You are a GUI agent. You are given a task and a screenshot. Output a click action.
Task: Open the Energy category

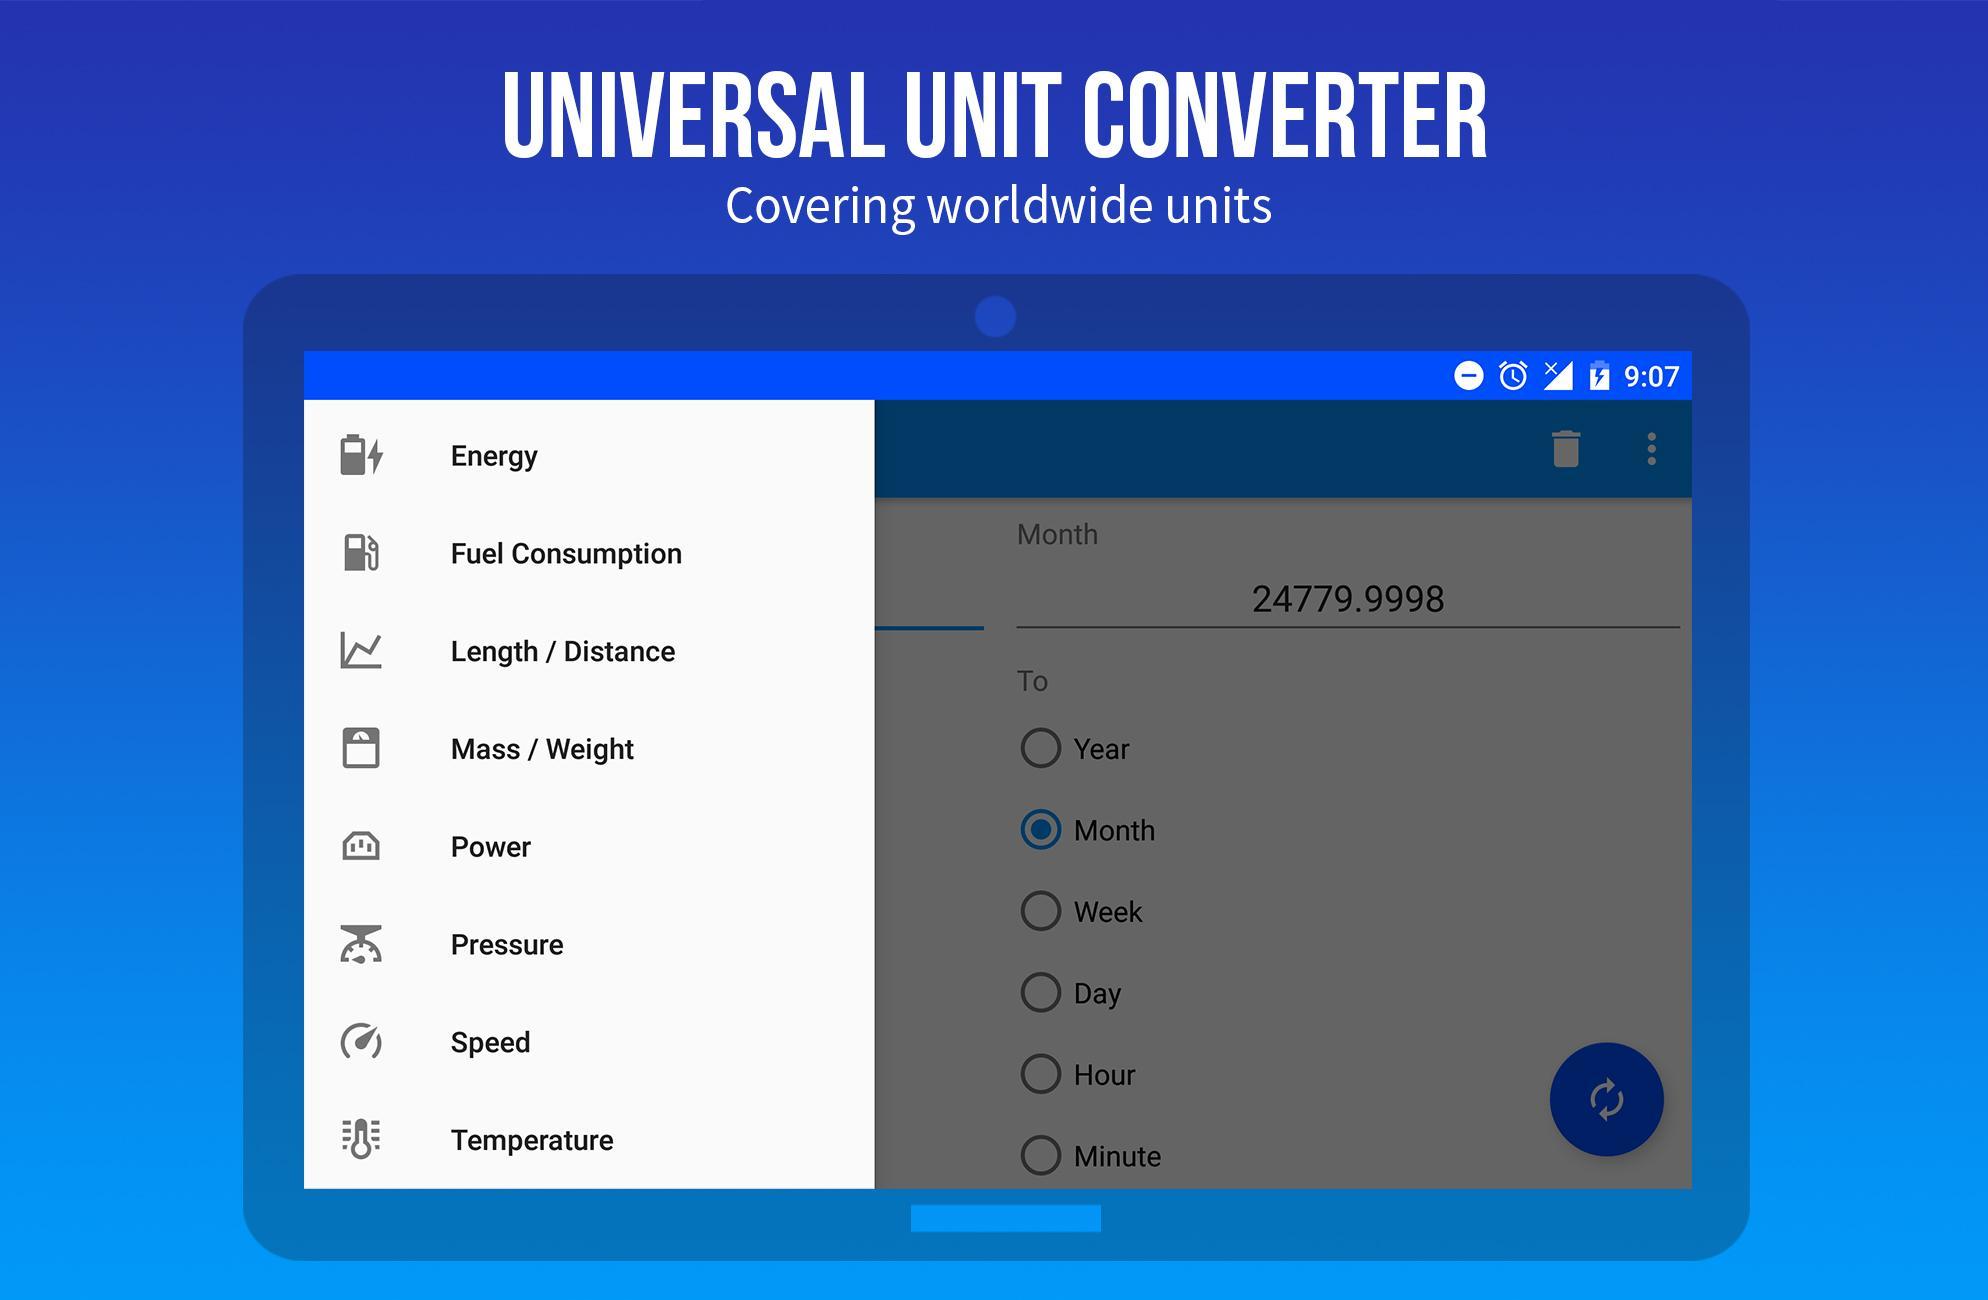click(x=589, y=455)
